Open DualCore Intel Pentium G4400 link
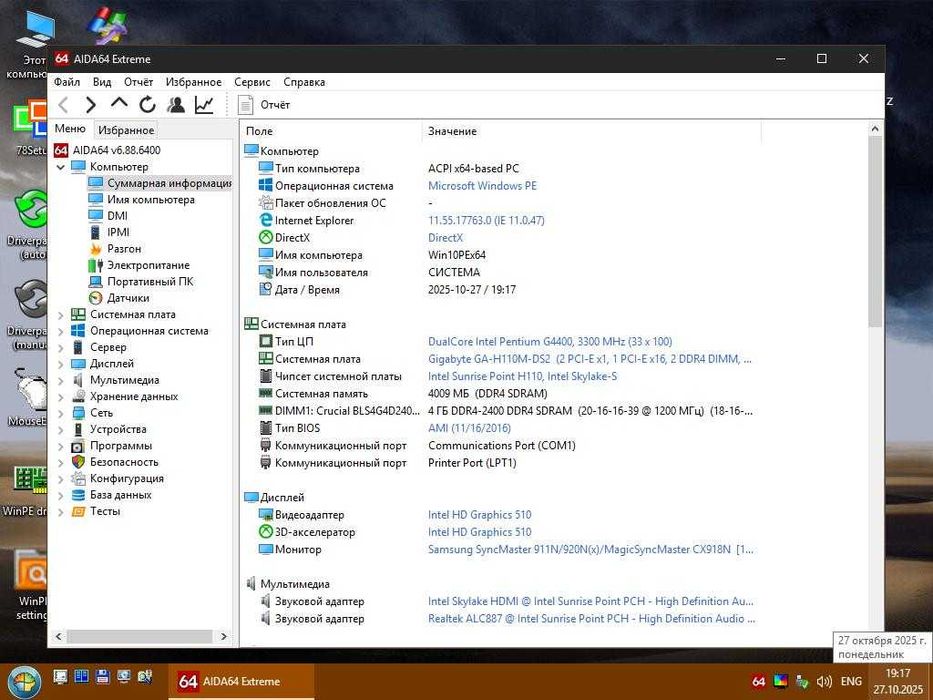Screen dimensions: 933x700 [550, 342]
